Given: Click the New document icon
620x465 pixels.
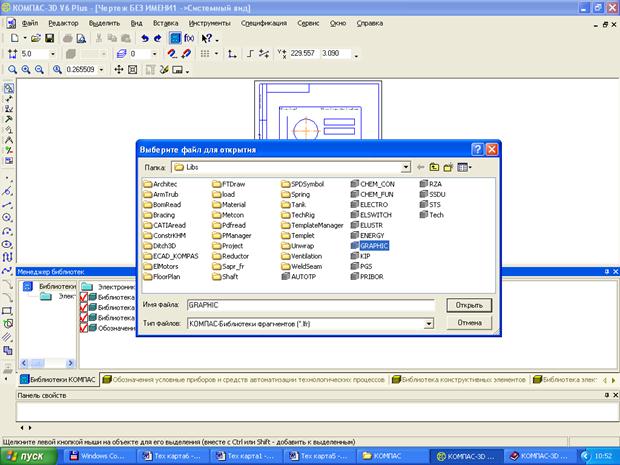Looking at the screenshot, I should pos(15,38).
